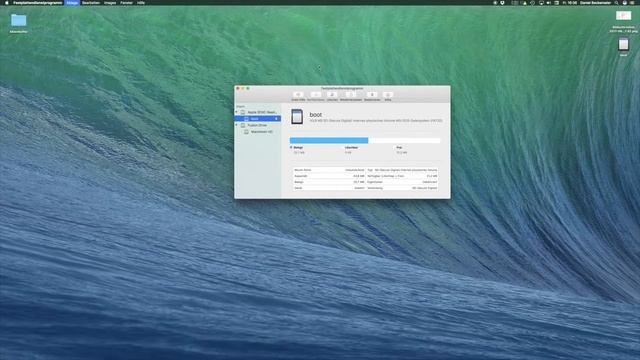Collapse the Apple SDXC Reader disclosure triangle
640x360 pixels.
click(237, 112)
